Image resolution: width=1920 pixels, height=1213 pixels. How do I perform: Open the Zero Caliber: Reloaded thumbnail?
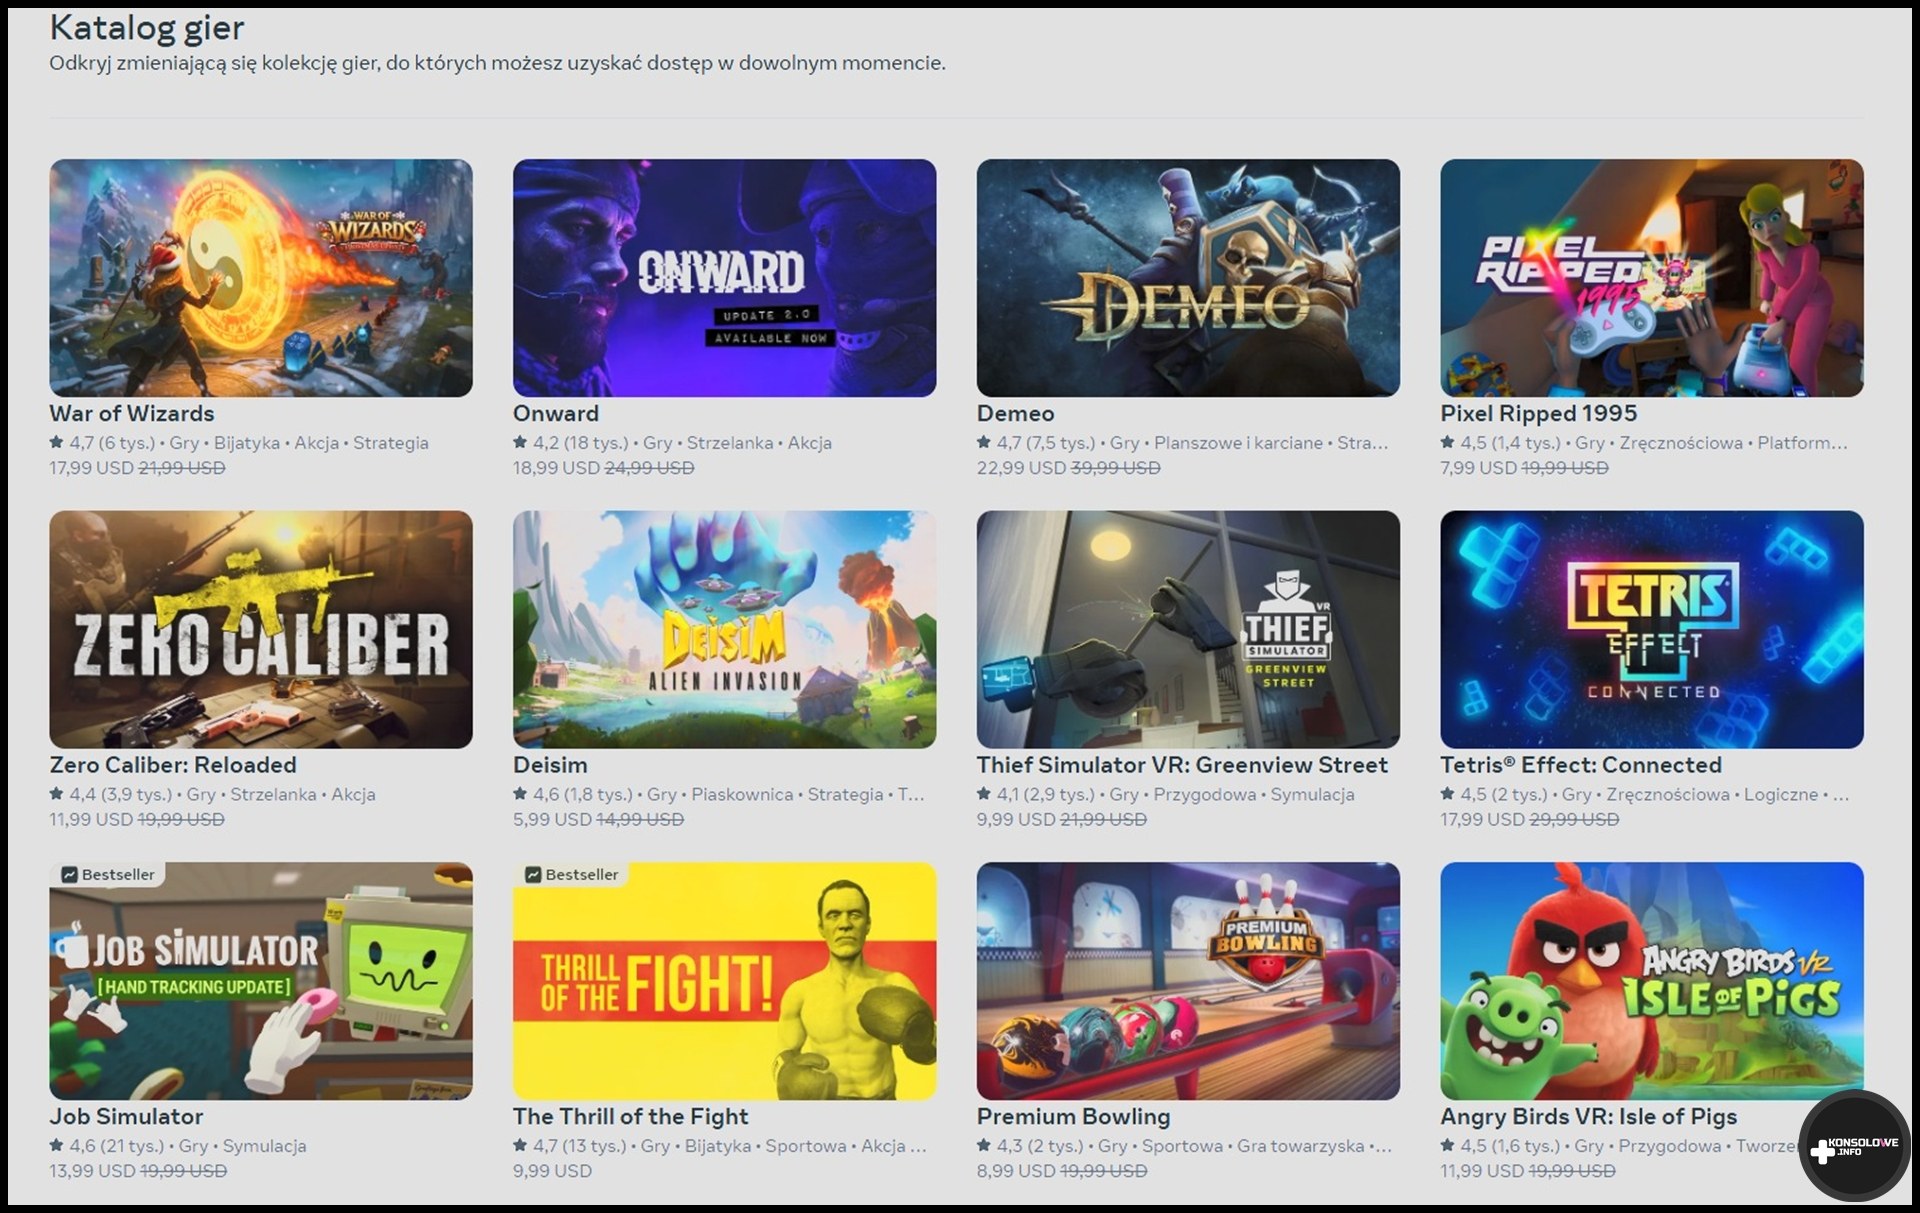[x=260, y=629]
